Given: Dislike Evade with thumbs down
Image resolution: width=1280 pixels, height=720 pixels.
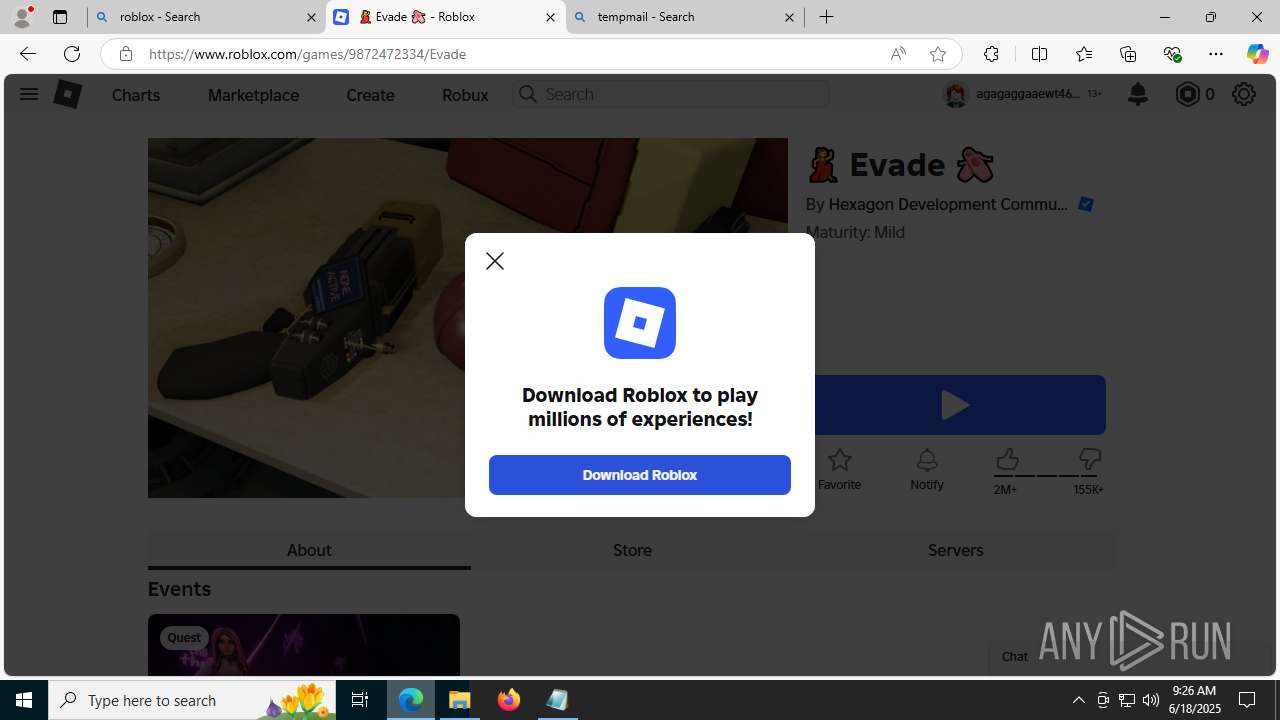Looking at the screenshot, I should tap(1089, 460).
